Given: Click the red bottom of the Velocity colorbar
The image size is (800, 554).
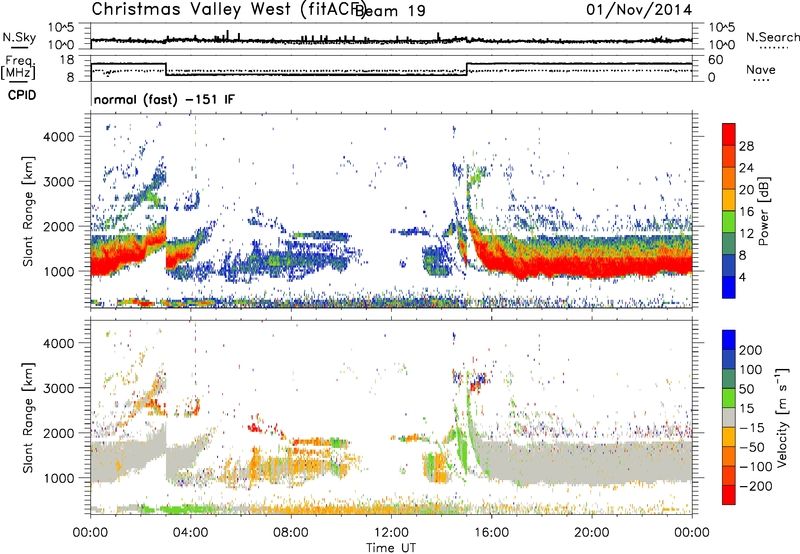Looking at the screenshot, I should point(729,495).
